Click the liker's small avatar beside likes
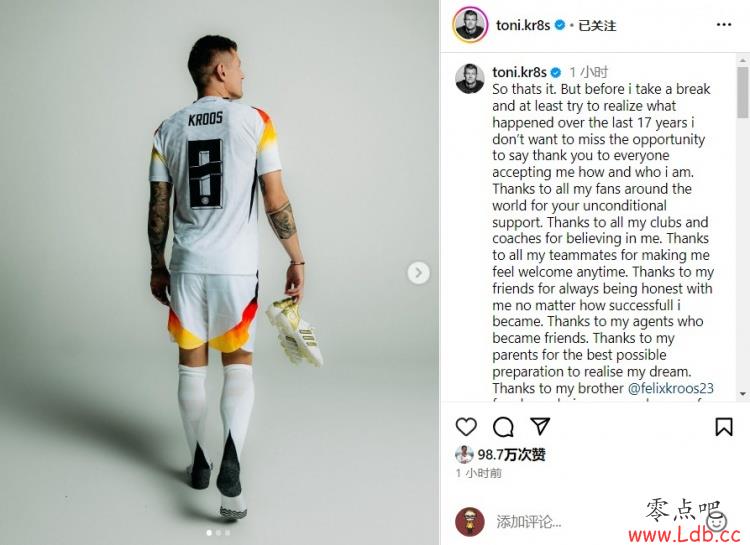The image size is (750, 545). (x=464, y=455)
